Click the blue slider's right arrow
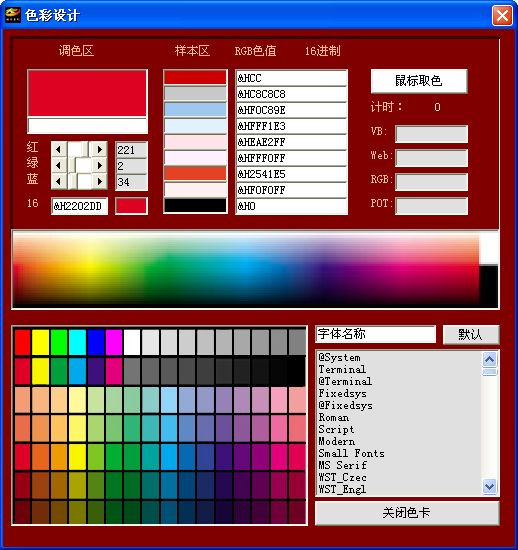Screen dimensions: 518x550 coord(100,181)
